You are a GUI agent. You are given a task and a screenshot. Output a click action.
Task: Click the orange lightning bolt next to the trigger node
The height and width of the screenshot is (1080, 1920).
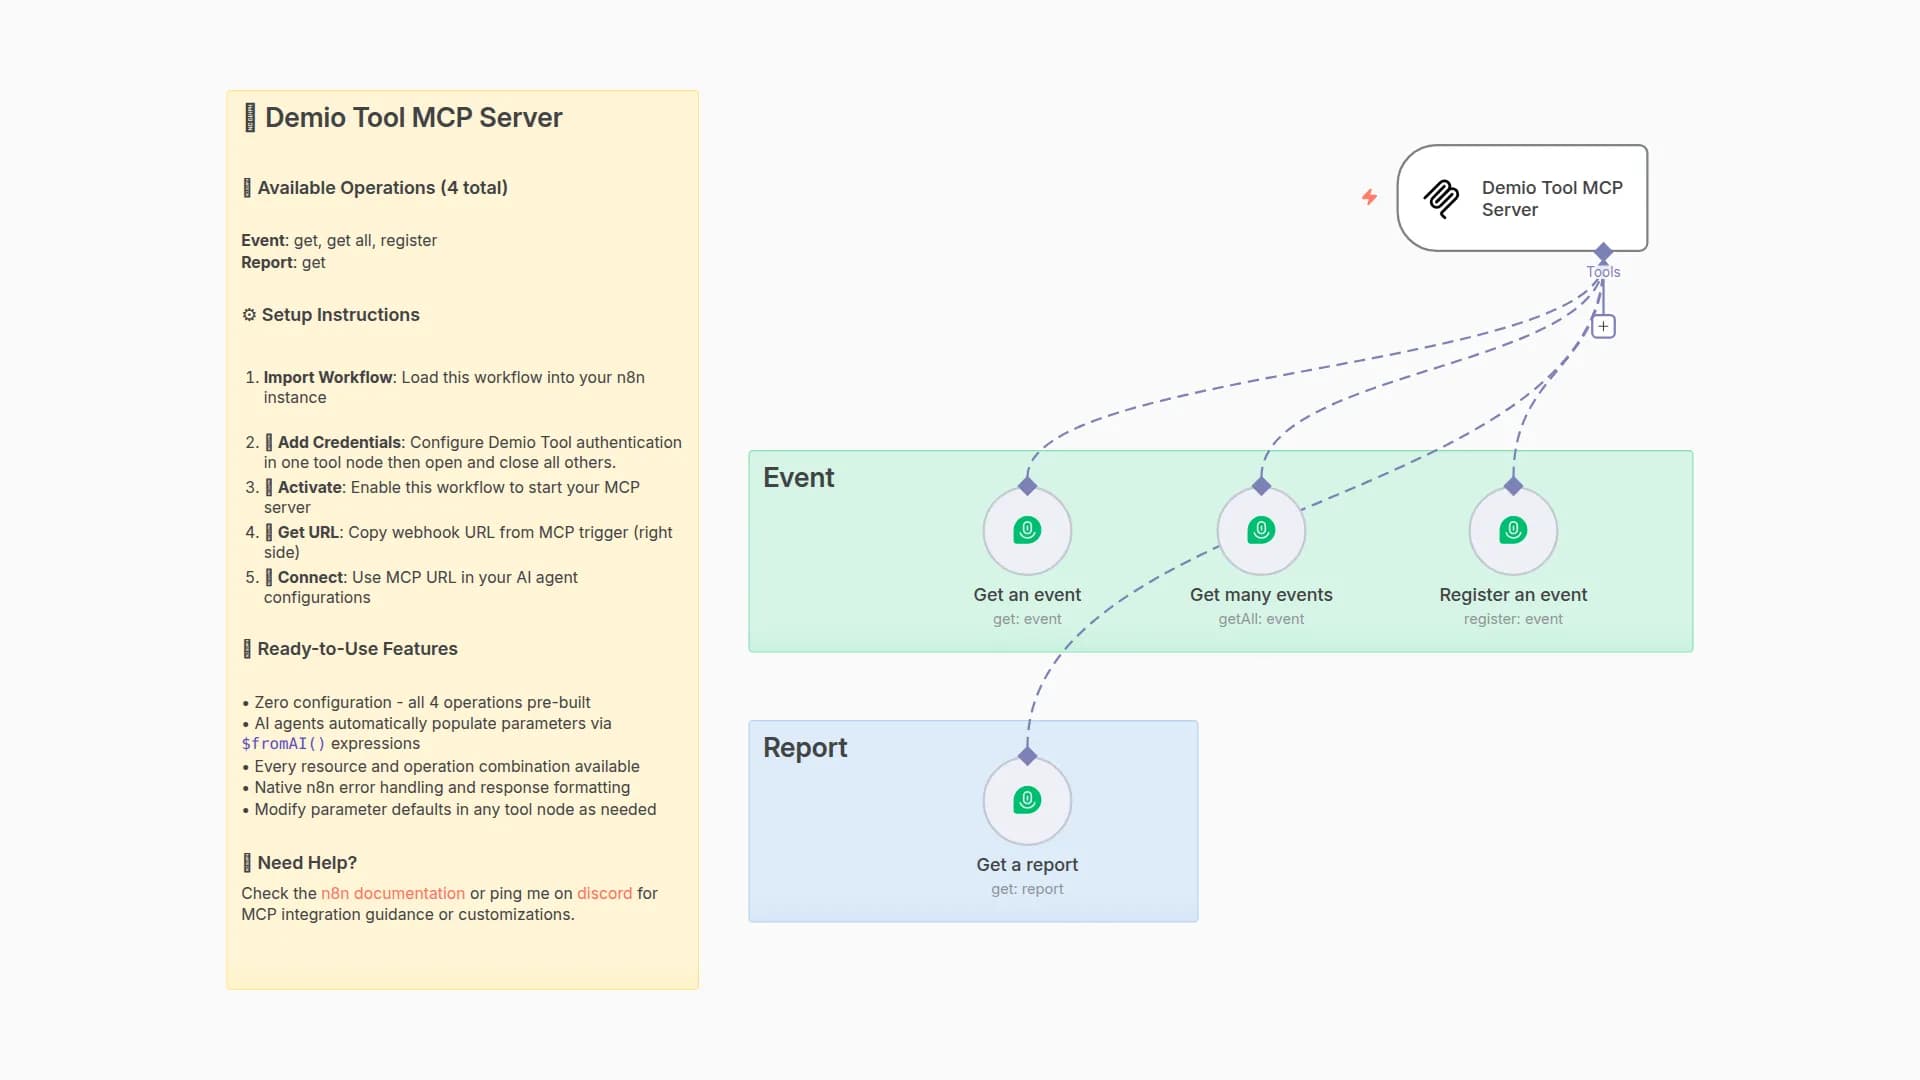pos(1368,197)
